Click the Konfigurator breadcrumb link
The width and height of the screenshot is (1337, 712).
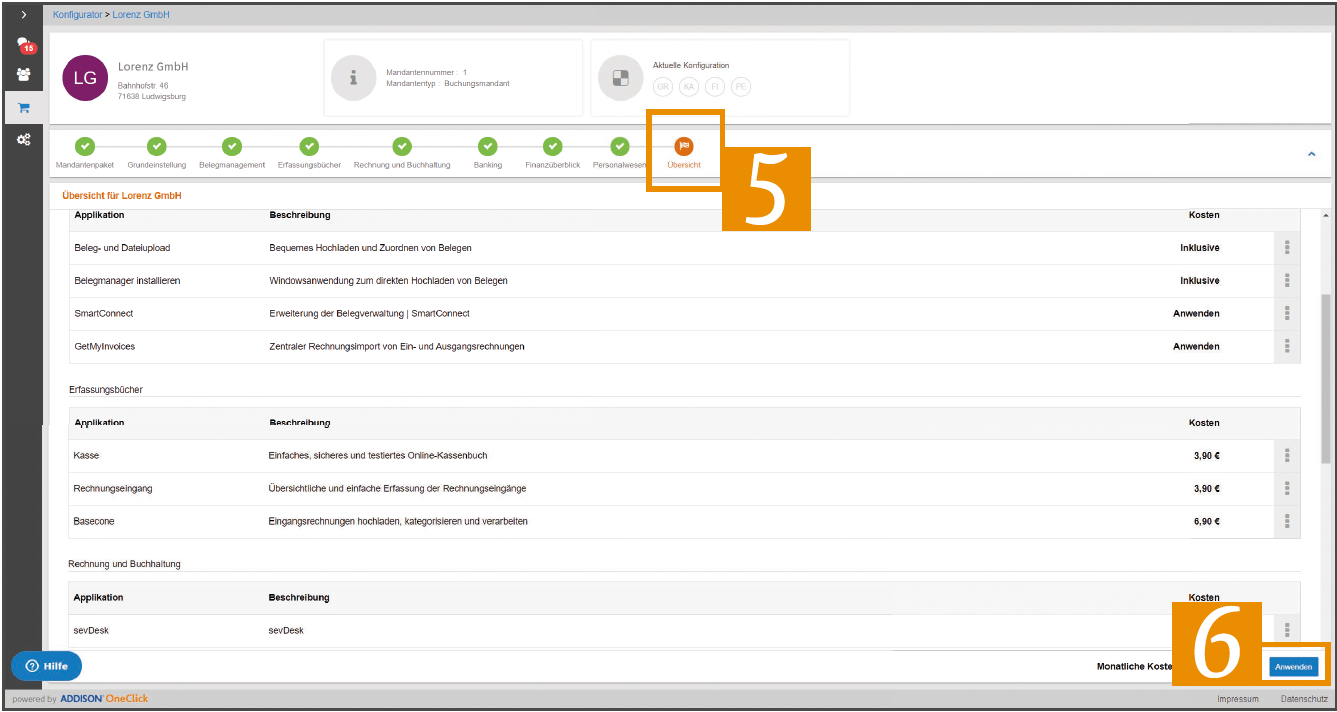click(78, 16)
